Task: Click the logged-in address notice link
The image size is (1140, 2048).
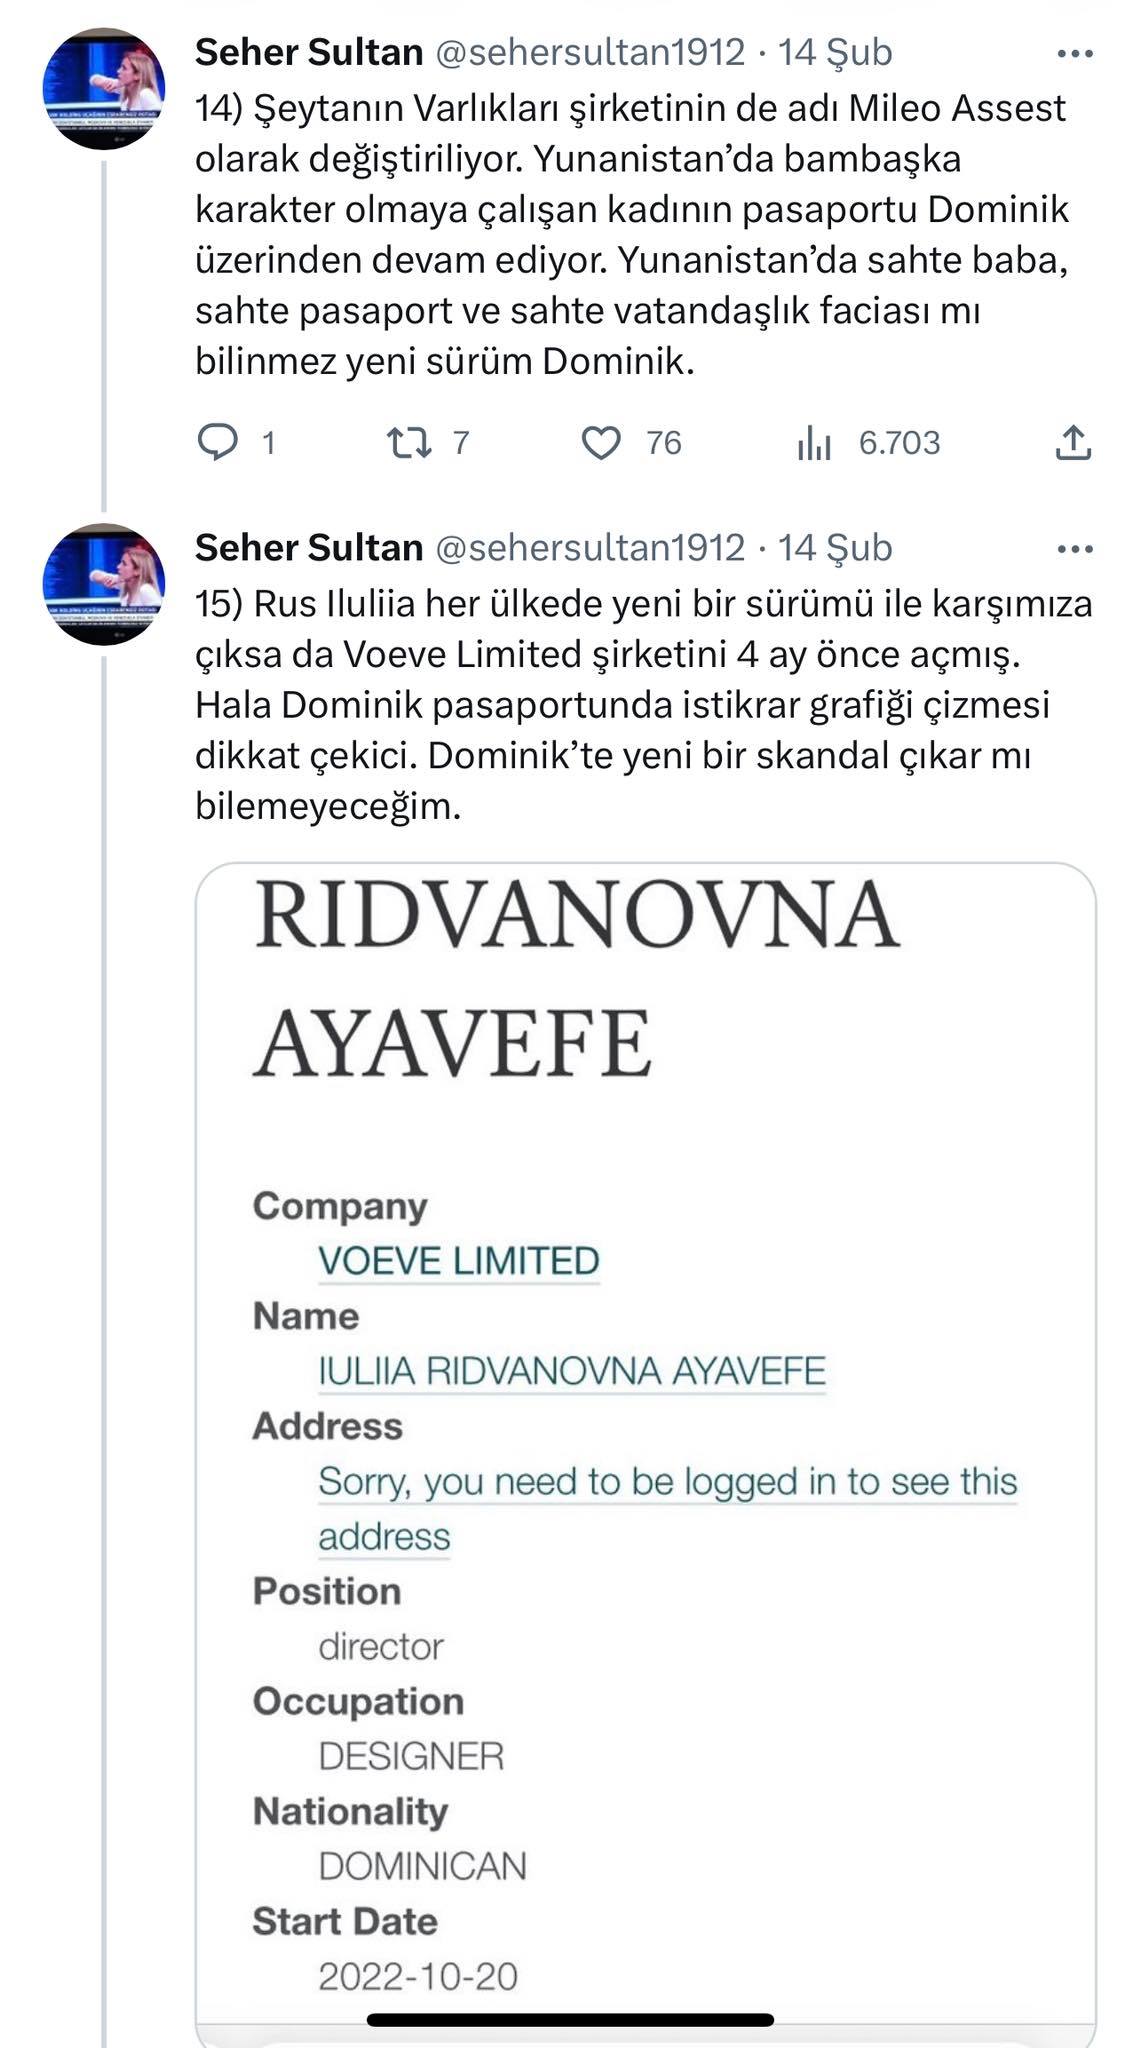Action: tap(667, 1482)
